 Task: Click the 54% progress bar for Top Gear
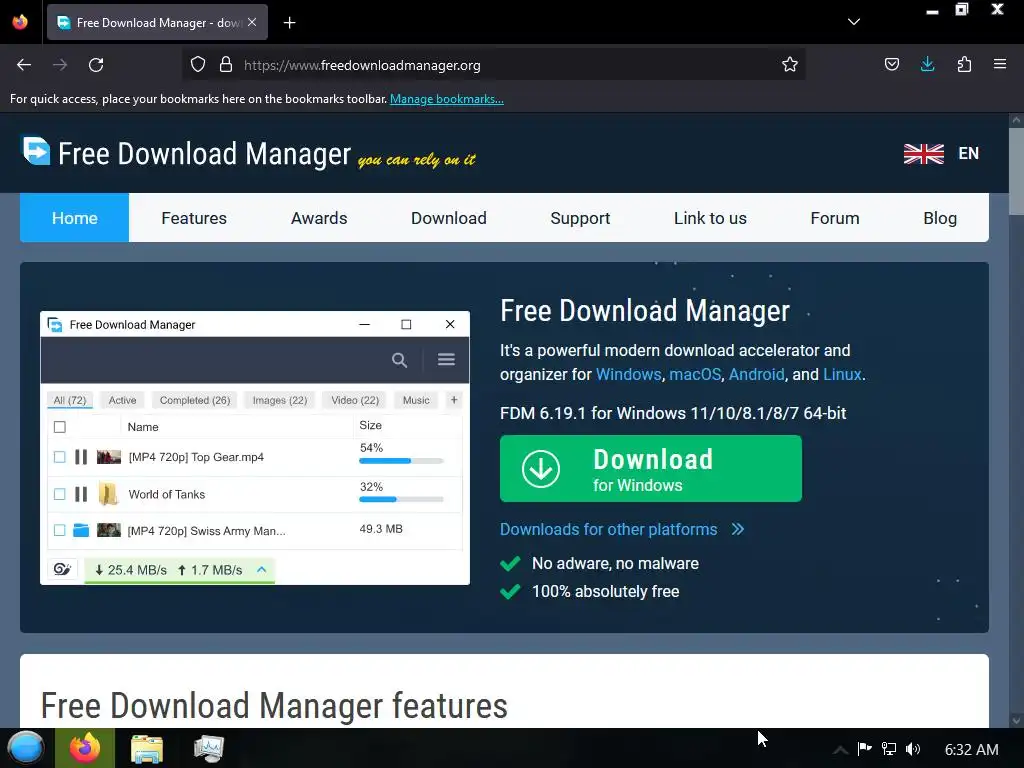[x=401, y=461]
